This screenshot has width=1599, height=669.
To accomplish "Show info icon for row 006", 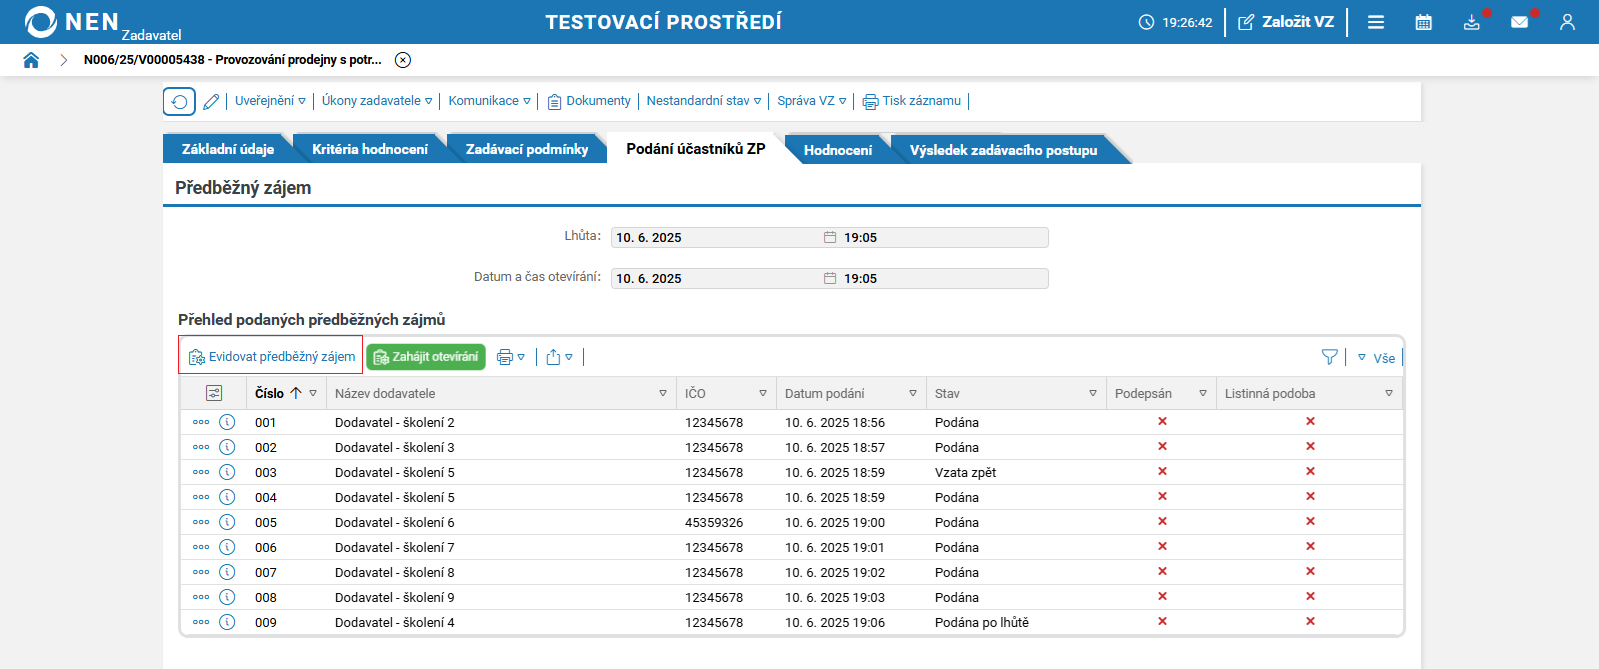I will pos(227,547).
